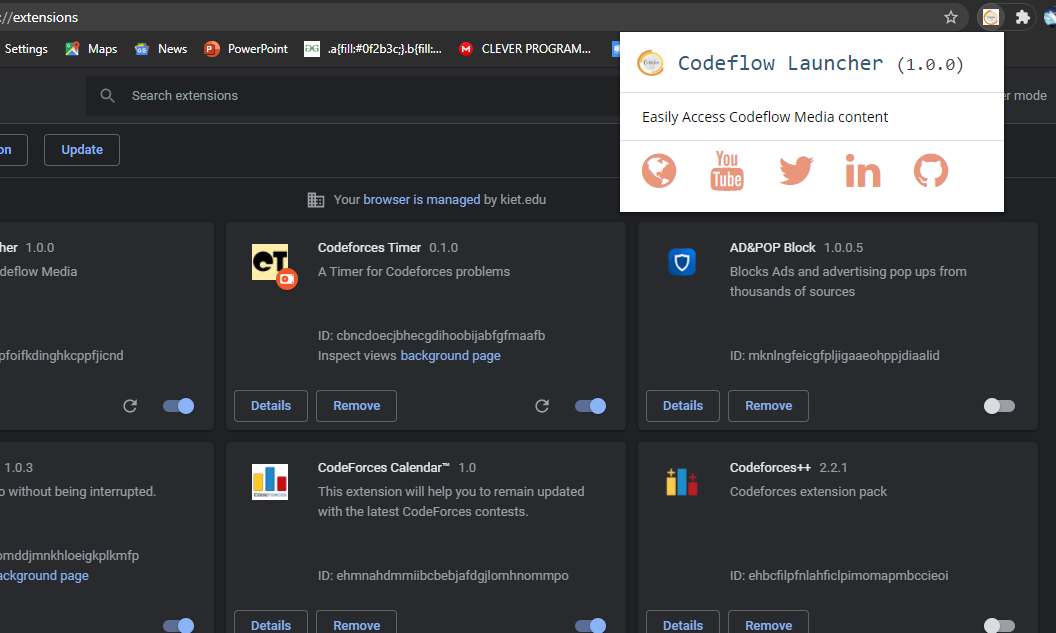Remove the CodeForces Calendar extension
1056x633 pixels.
[356, 623]
